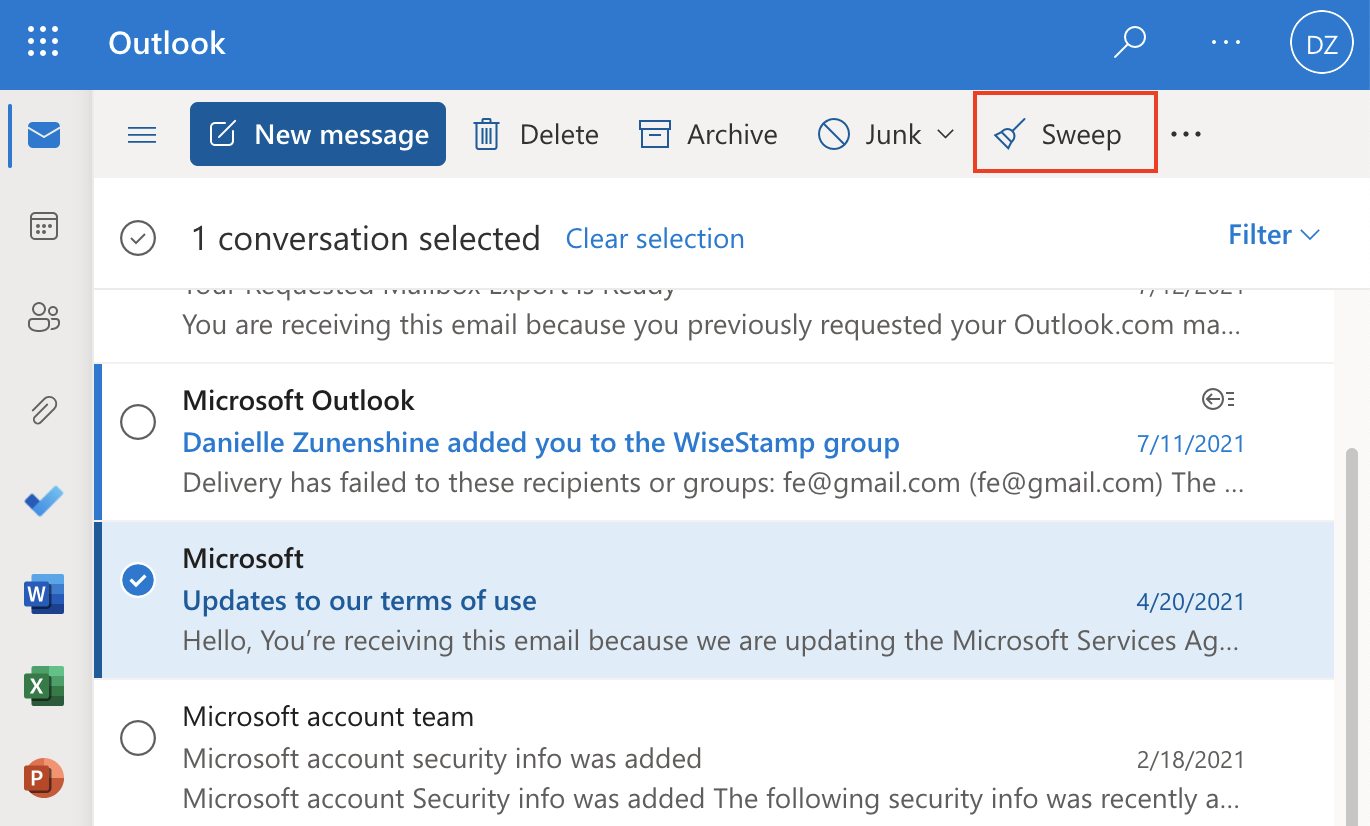The image size is (1370, 826).
Task: Open the DZ account avatar
Action: click(x=1321, y=42)
